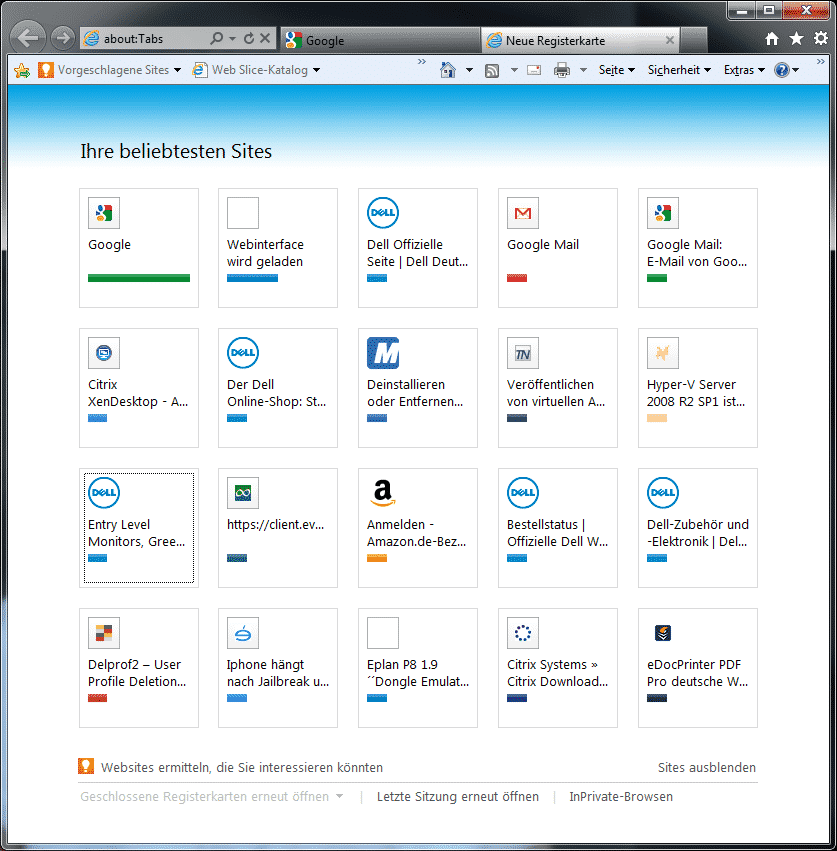Click the forward navigation arrow
The height and width of the screenshot is (851, 837).
[63, 38]
